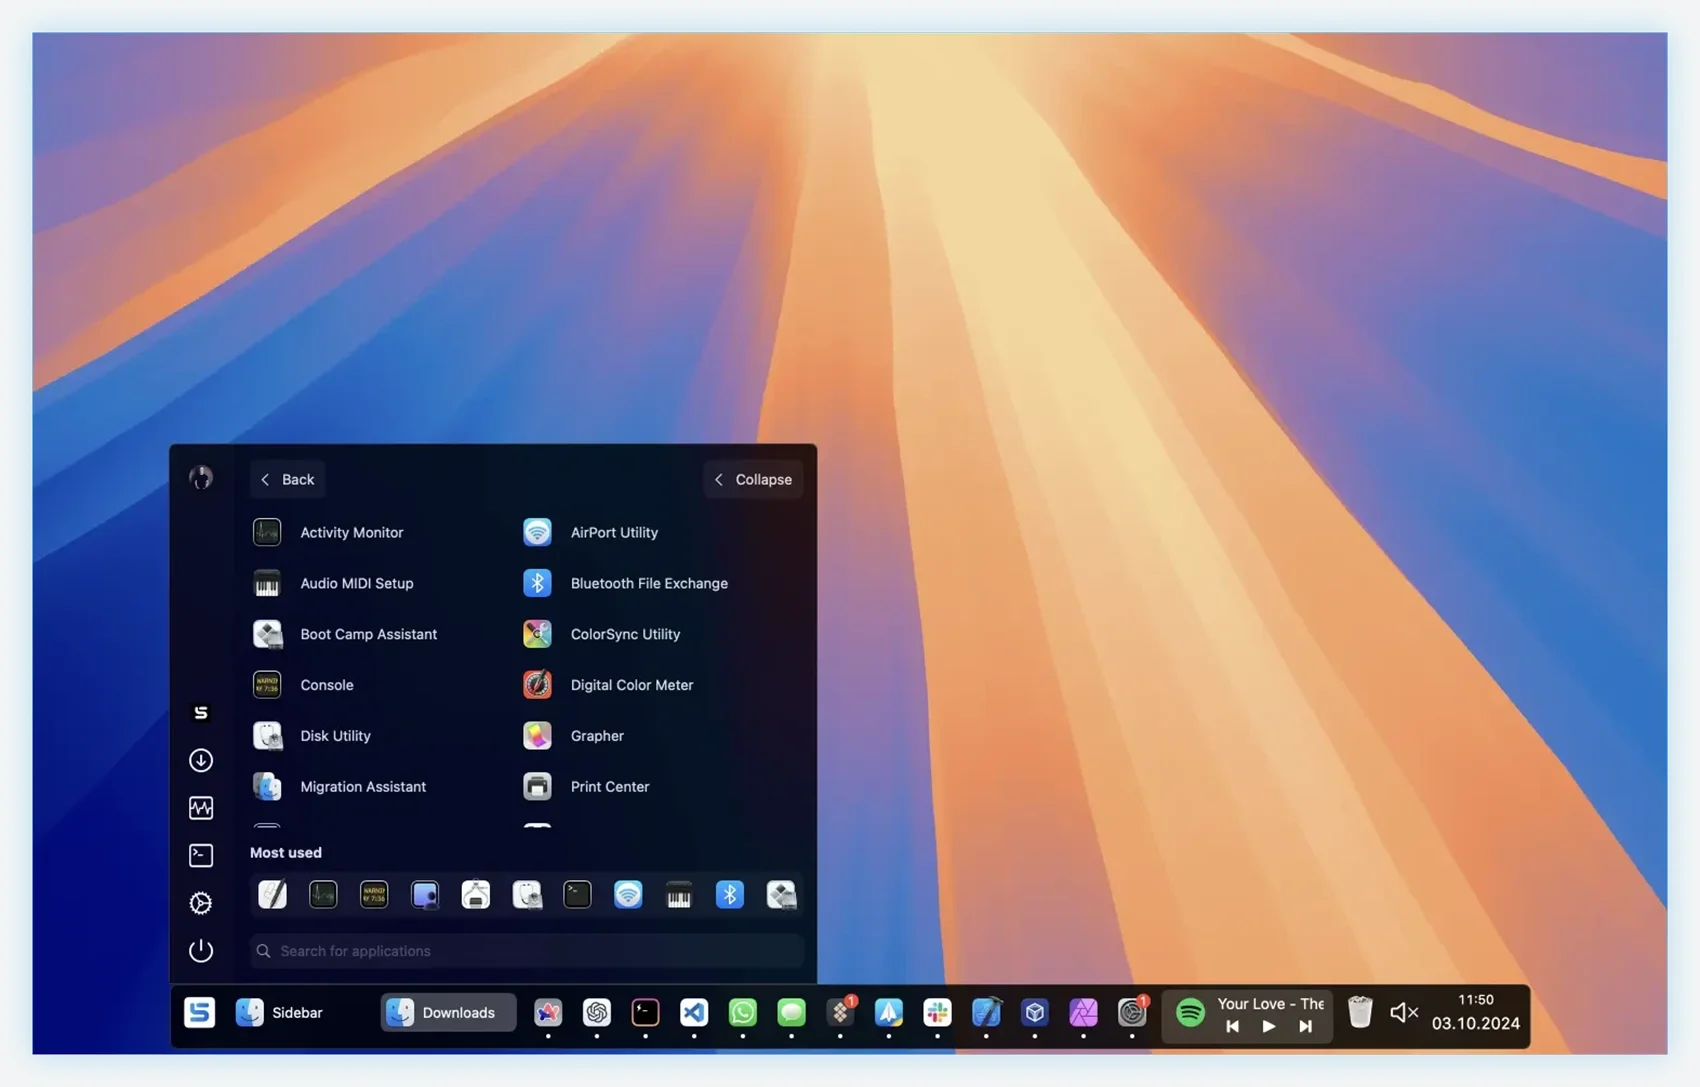Click the S start button on taskbar
Image resolution: width=1700 pixels, height=1087 pixels.
pos(200,1013)
